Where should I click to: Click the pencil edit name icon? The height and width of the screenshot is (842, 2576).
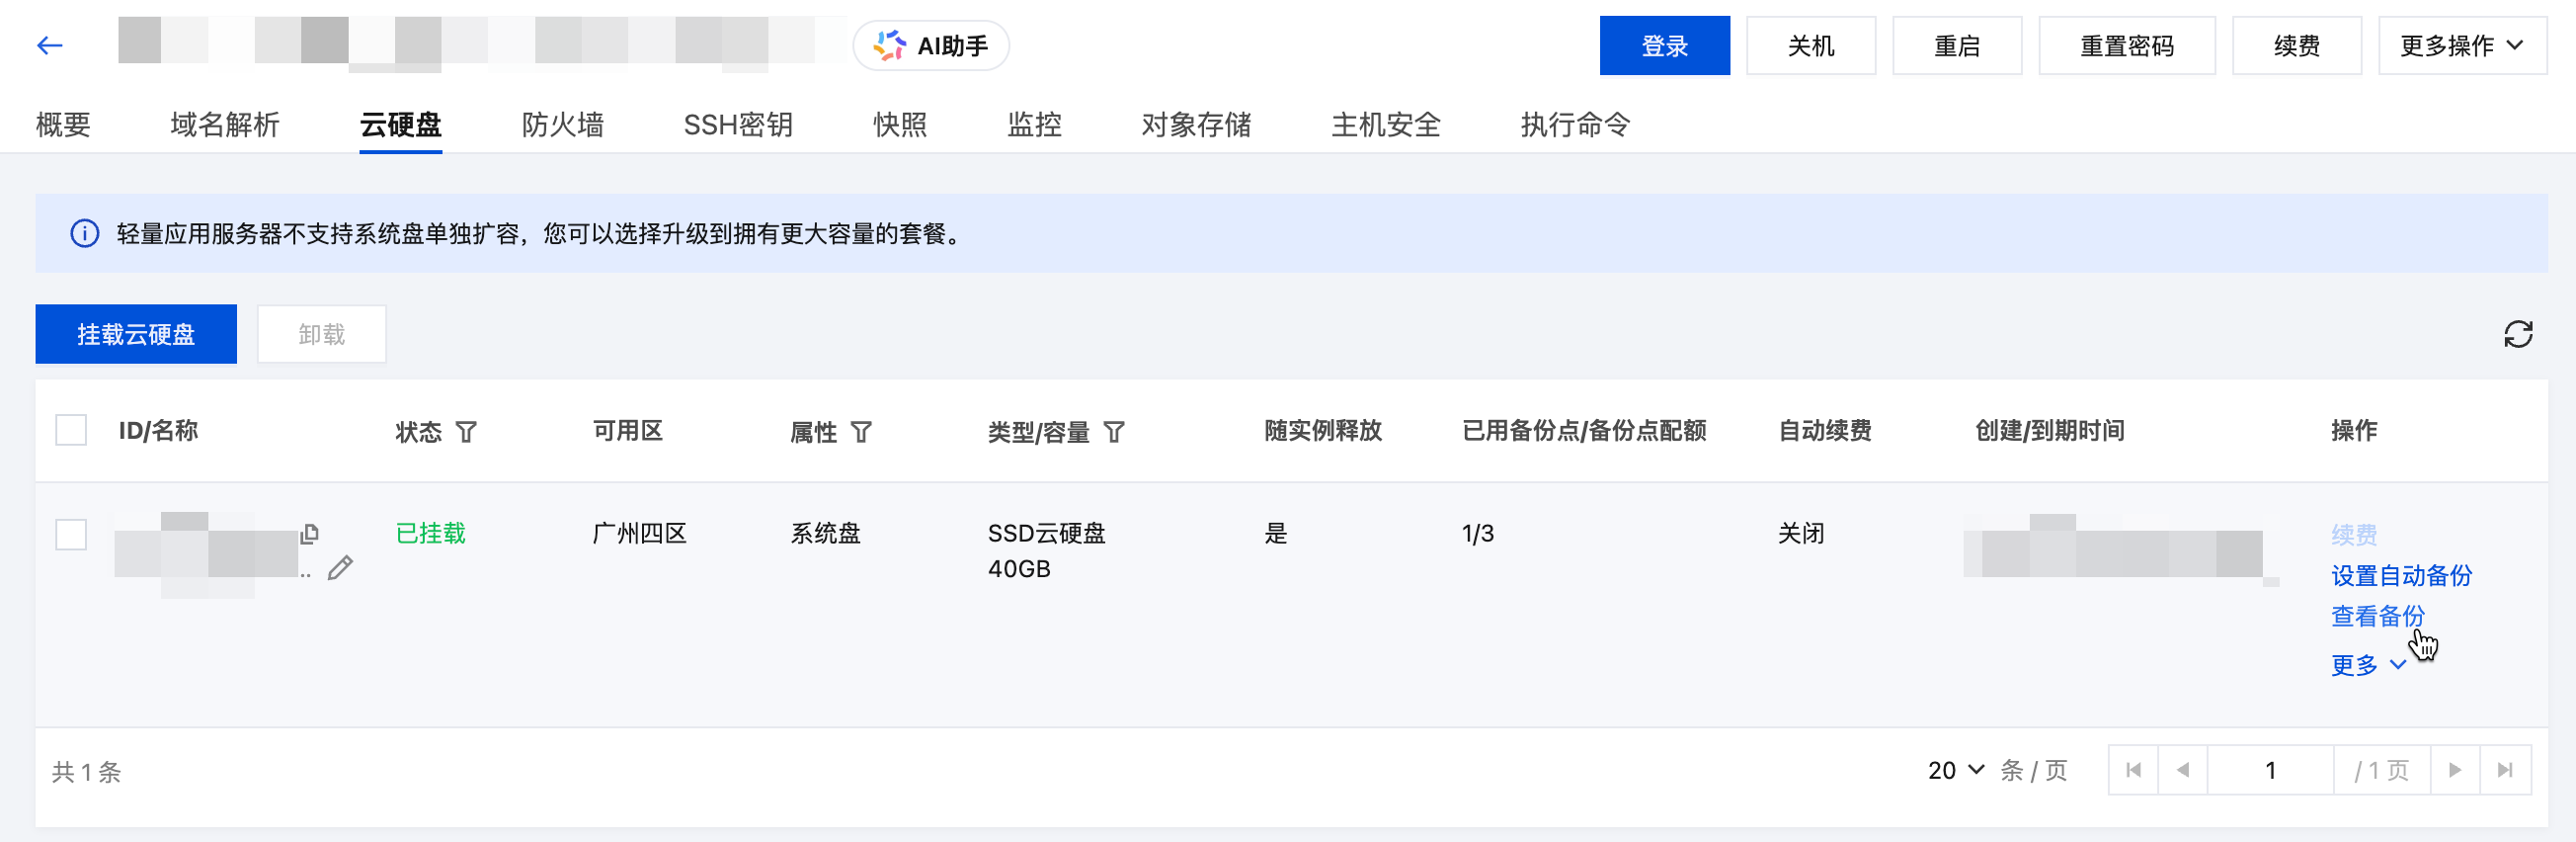(x=340, y=568)
